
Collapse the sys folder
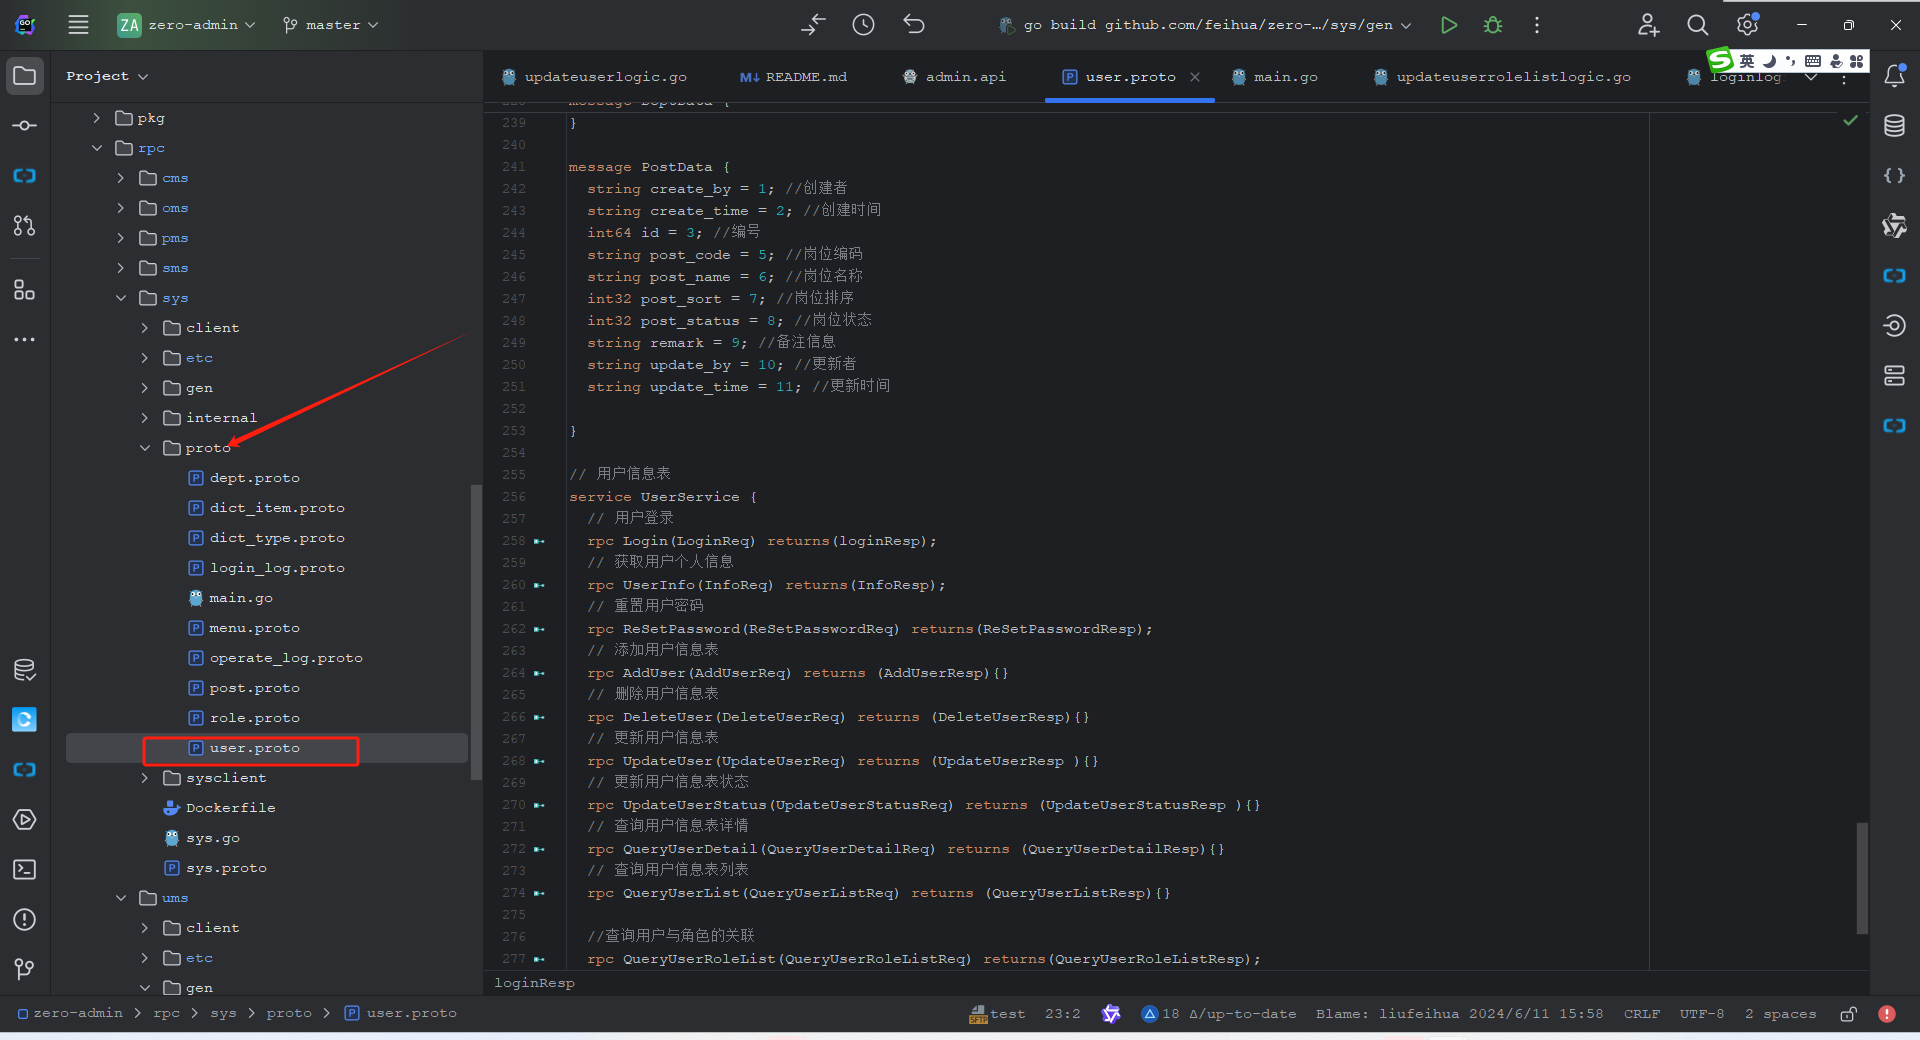click(121, 298)
